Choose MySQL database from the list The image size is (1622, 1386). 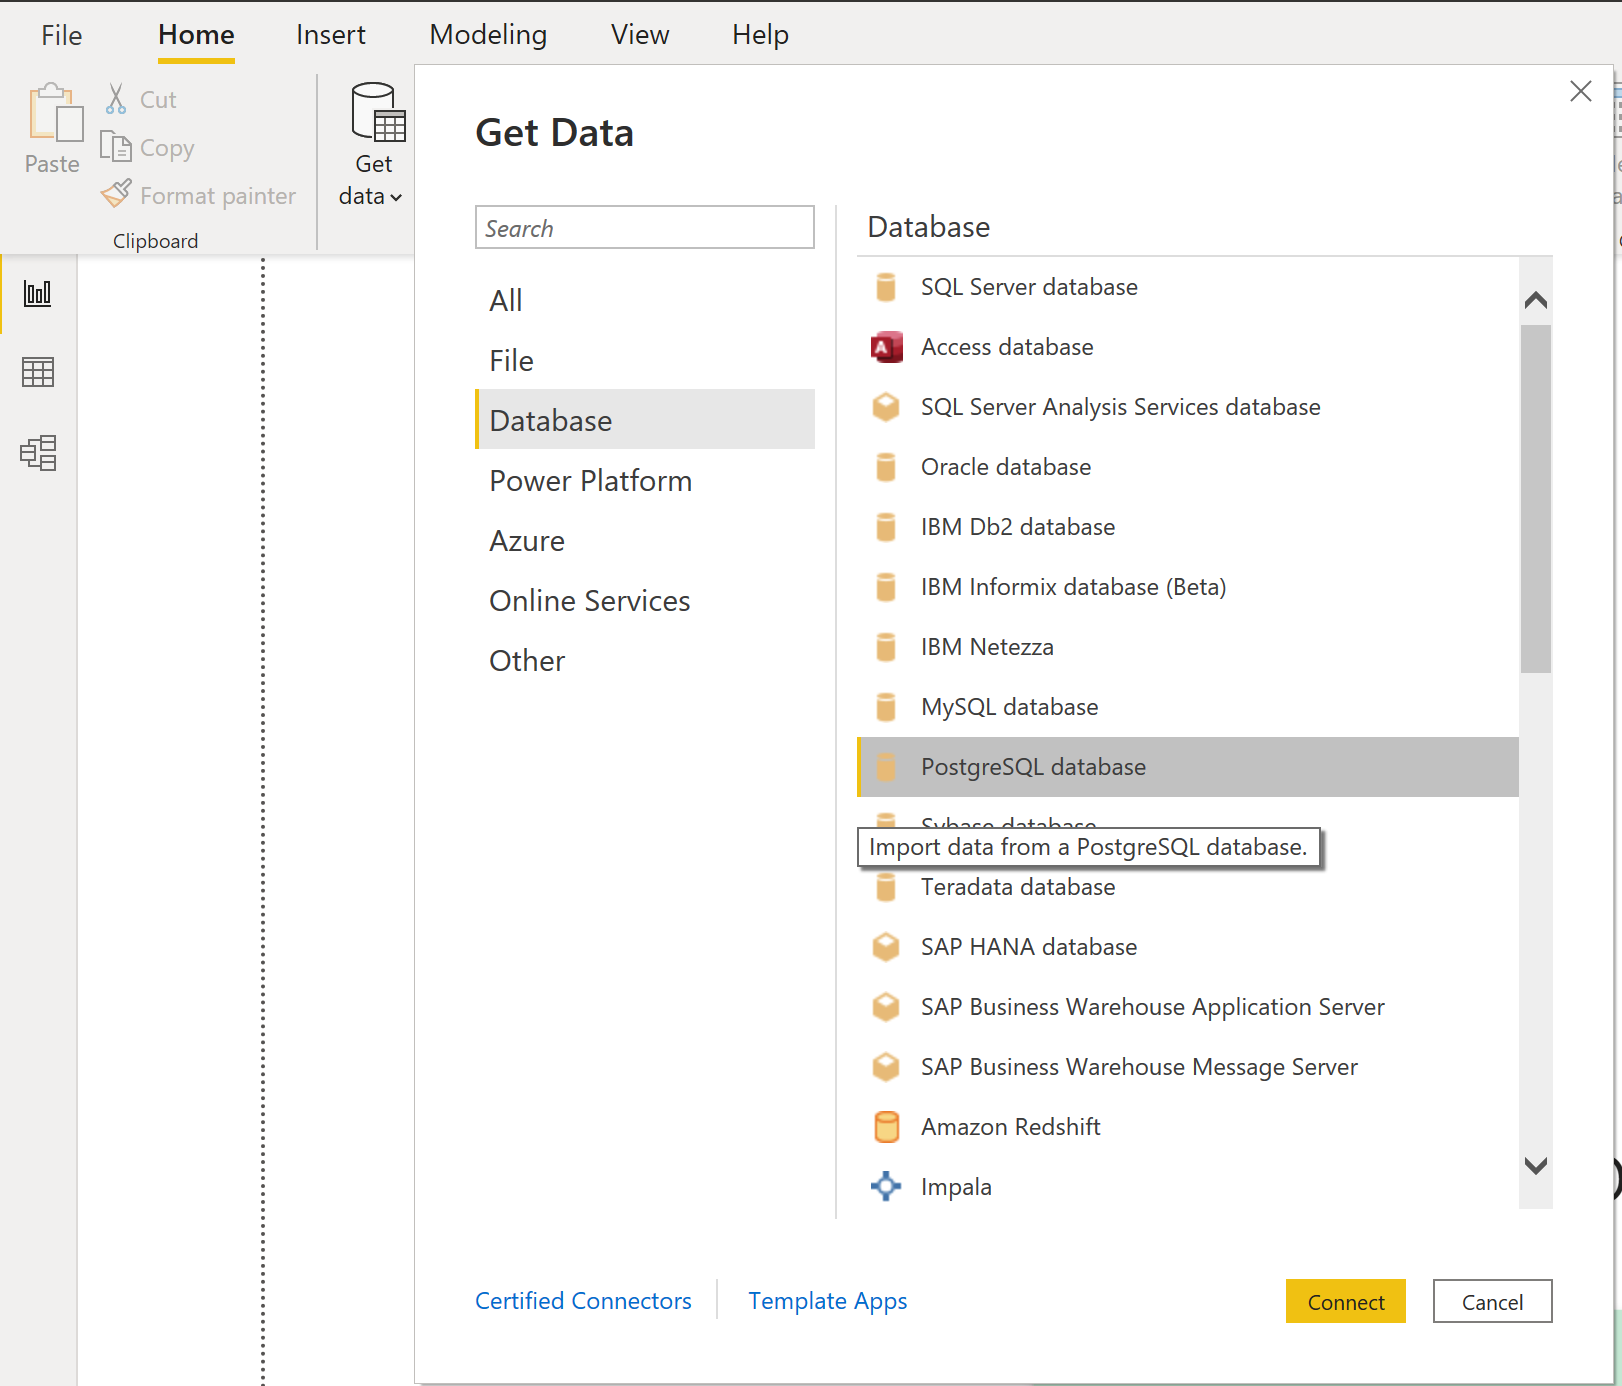tap(1009, 707)
